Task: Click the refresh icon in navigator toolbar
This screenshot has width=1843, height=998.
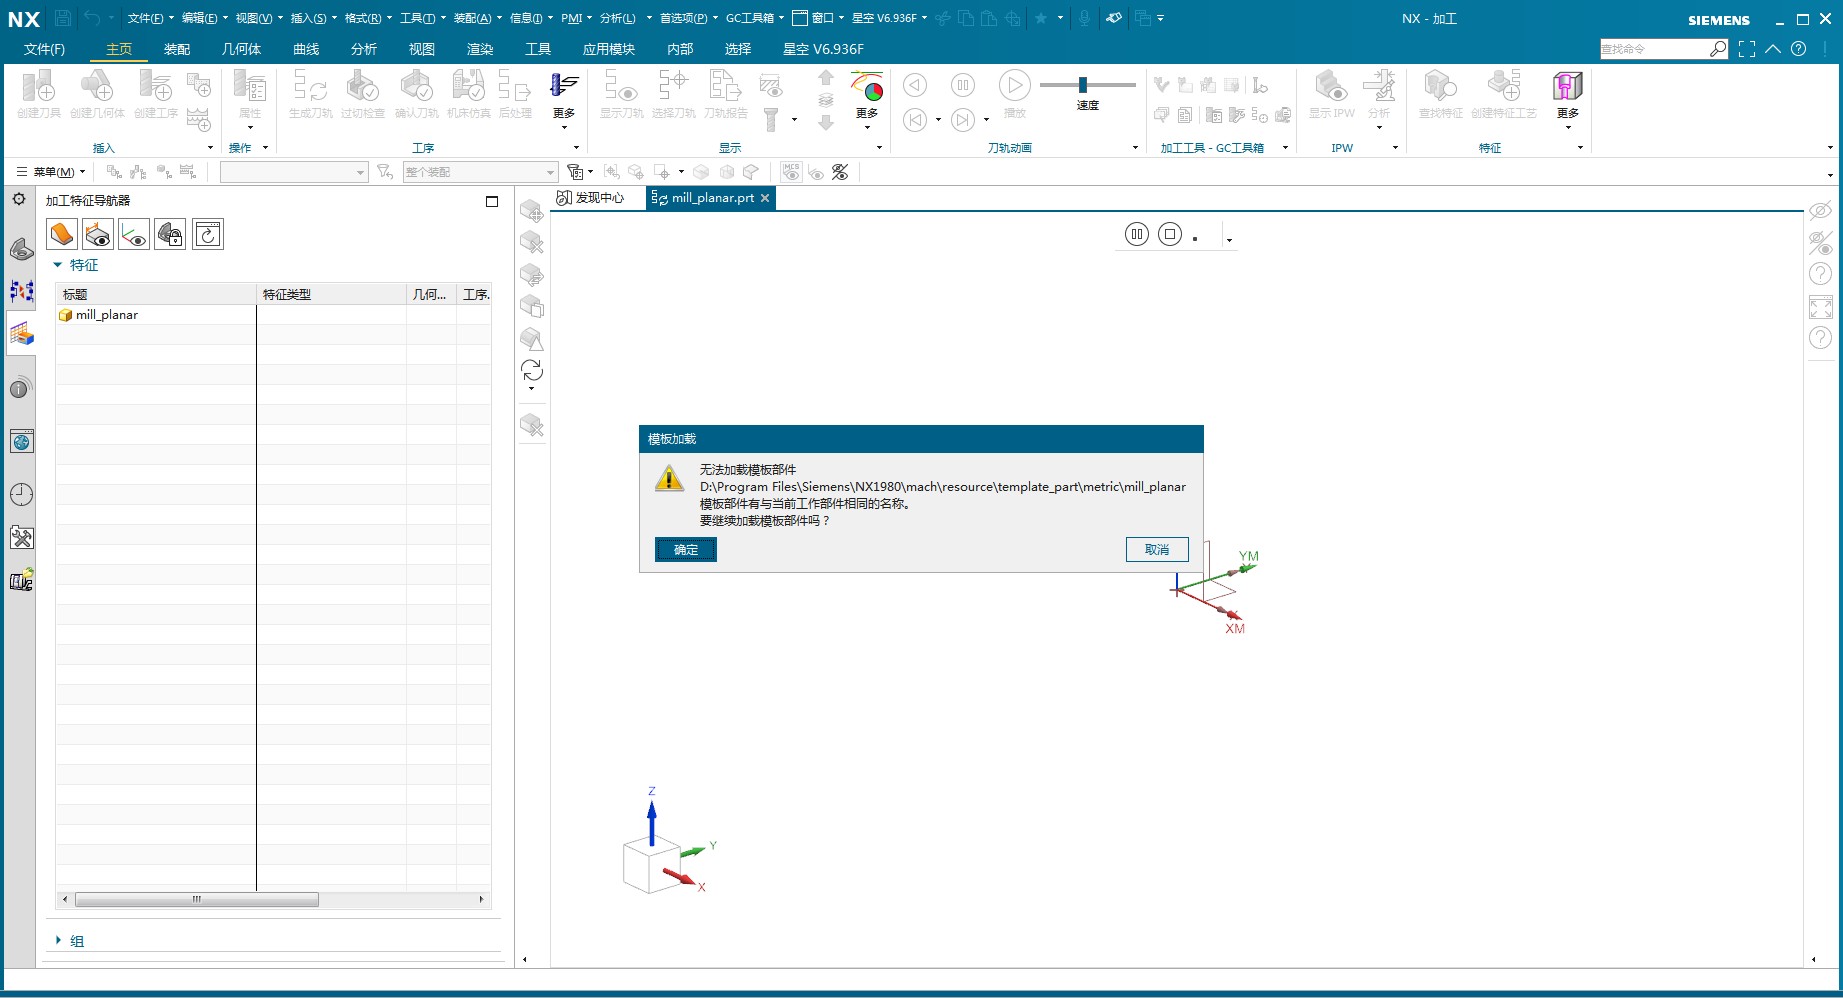Action: click(208, 234)
